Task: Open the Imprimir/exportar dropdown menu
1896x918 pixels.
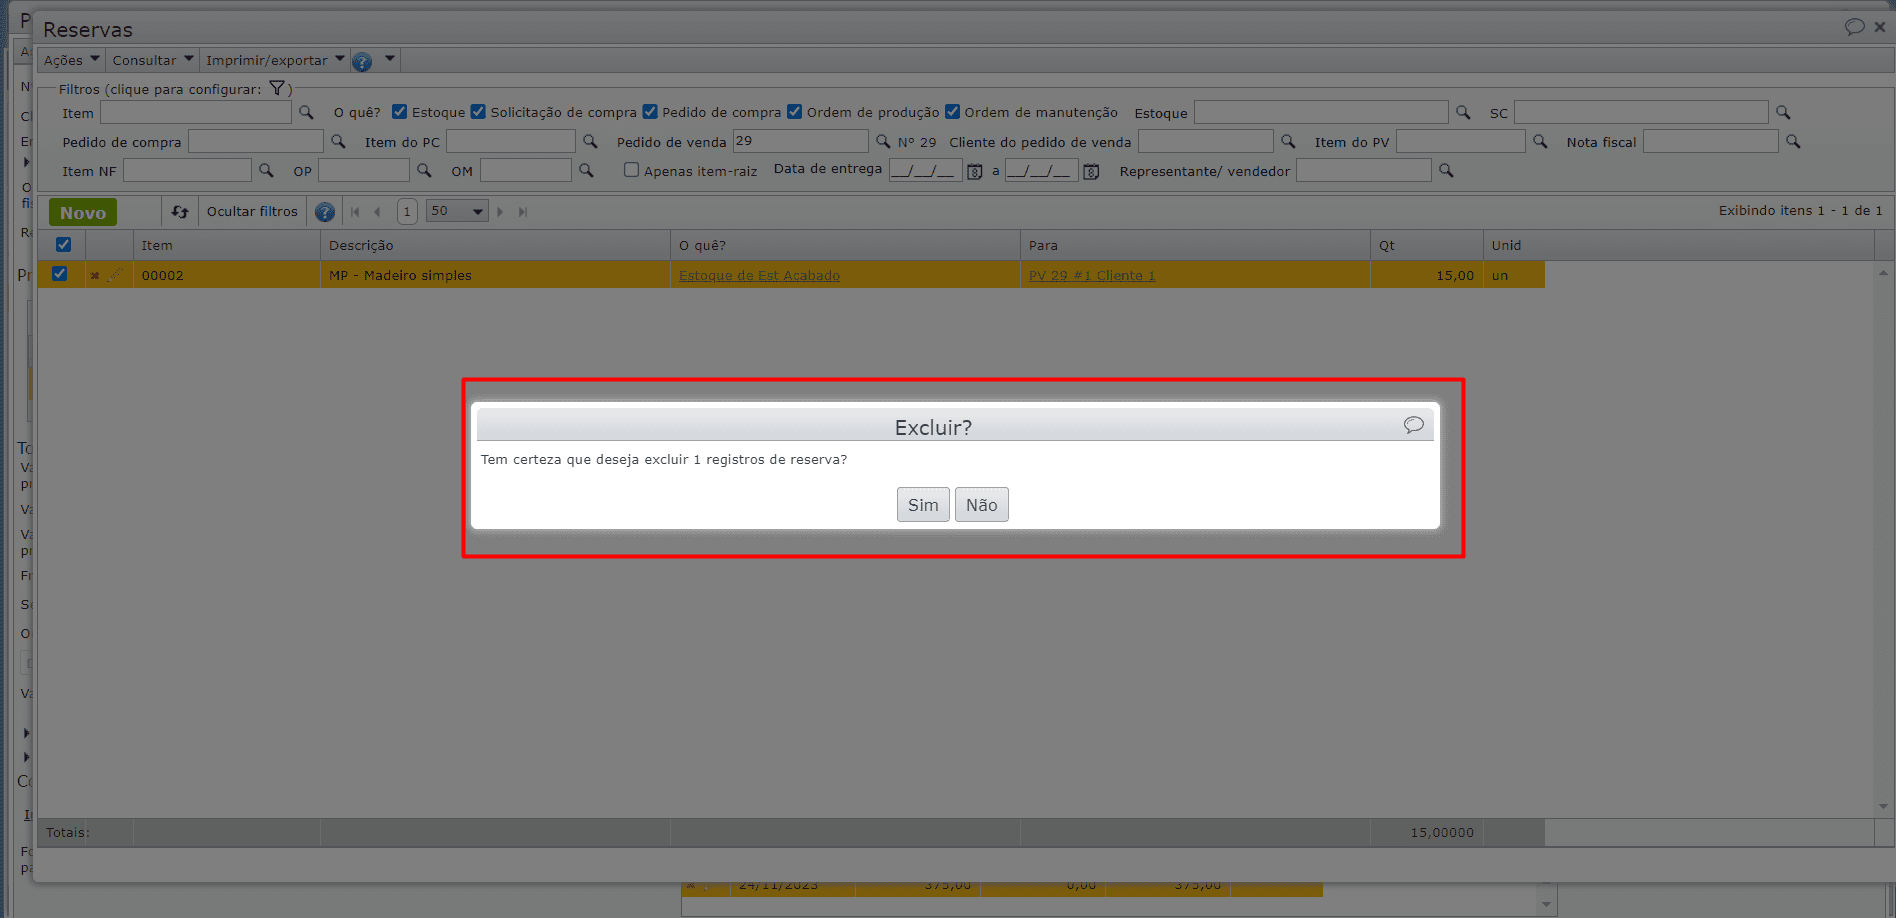Action: pos(275,60)
